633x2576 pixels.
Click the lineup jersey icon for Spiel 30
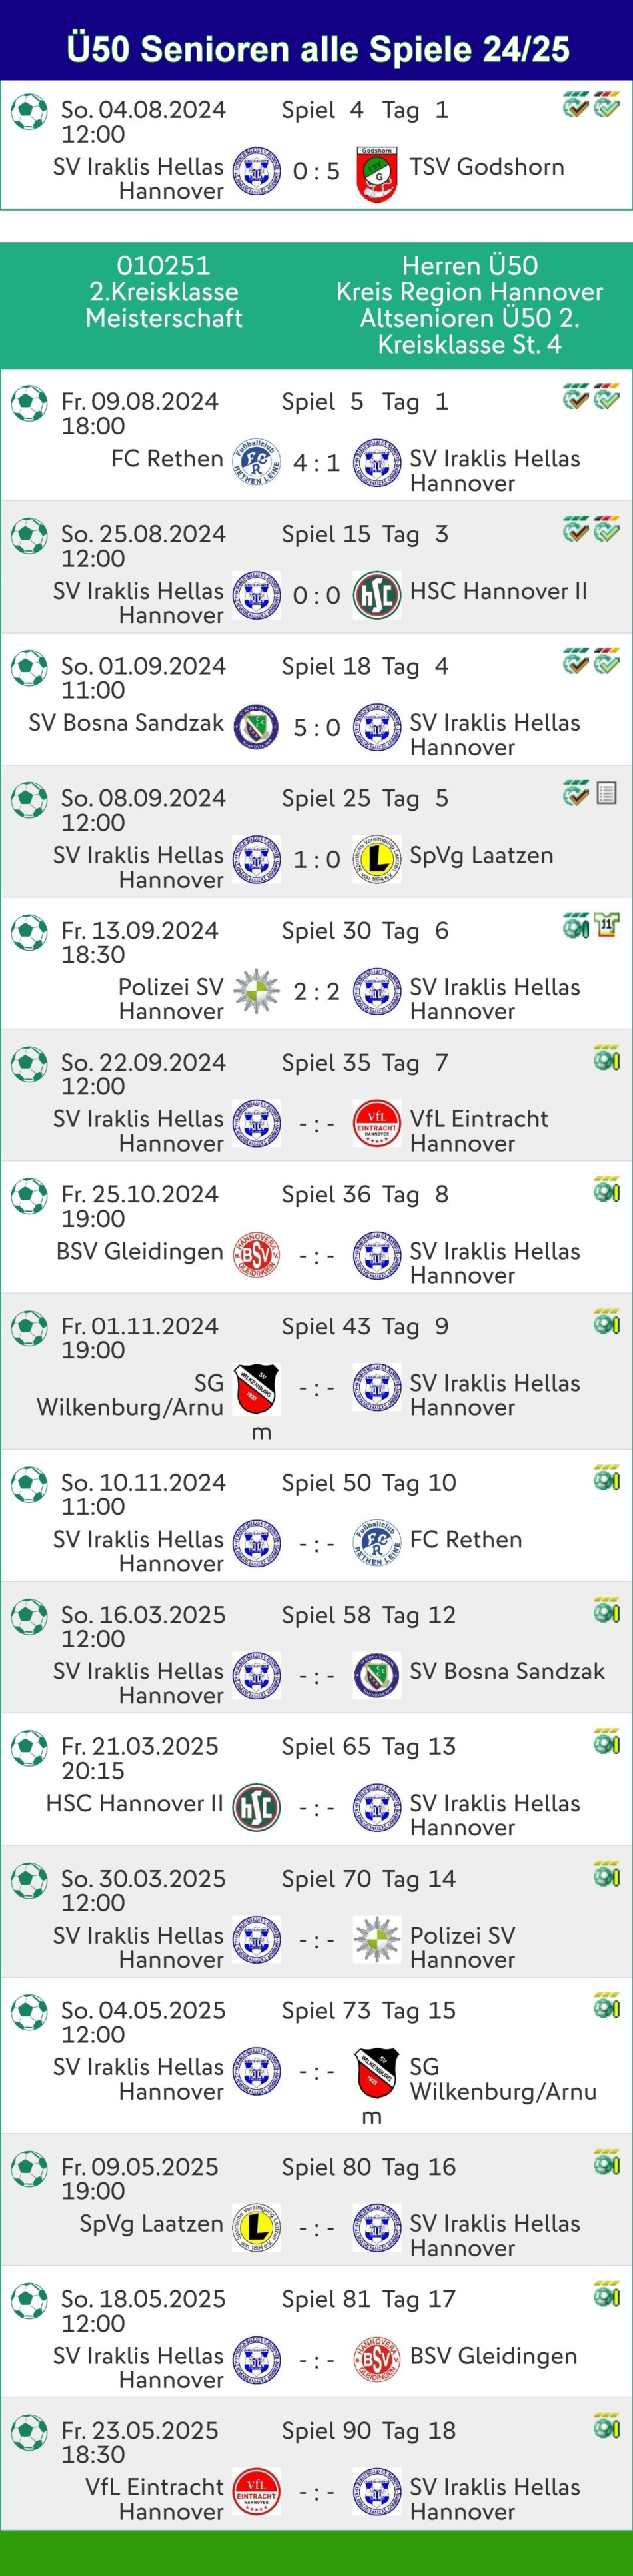607,925
